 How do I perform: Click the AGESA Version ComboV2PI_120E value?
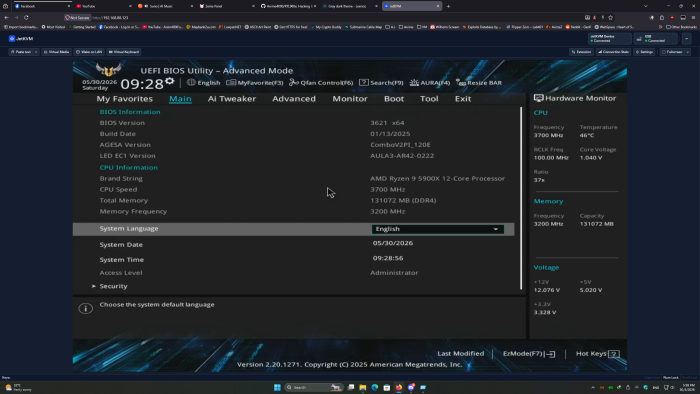tap(400, 145)
